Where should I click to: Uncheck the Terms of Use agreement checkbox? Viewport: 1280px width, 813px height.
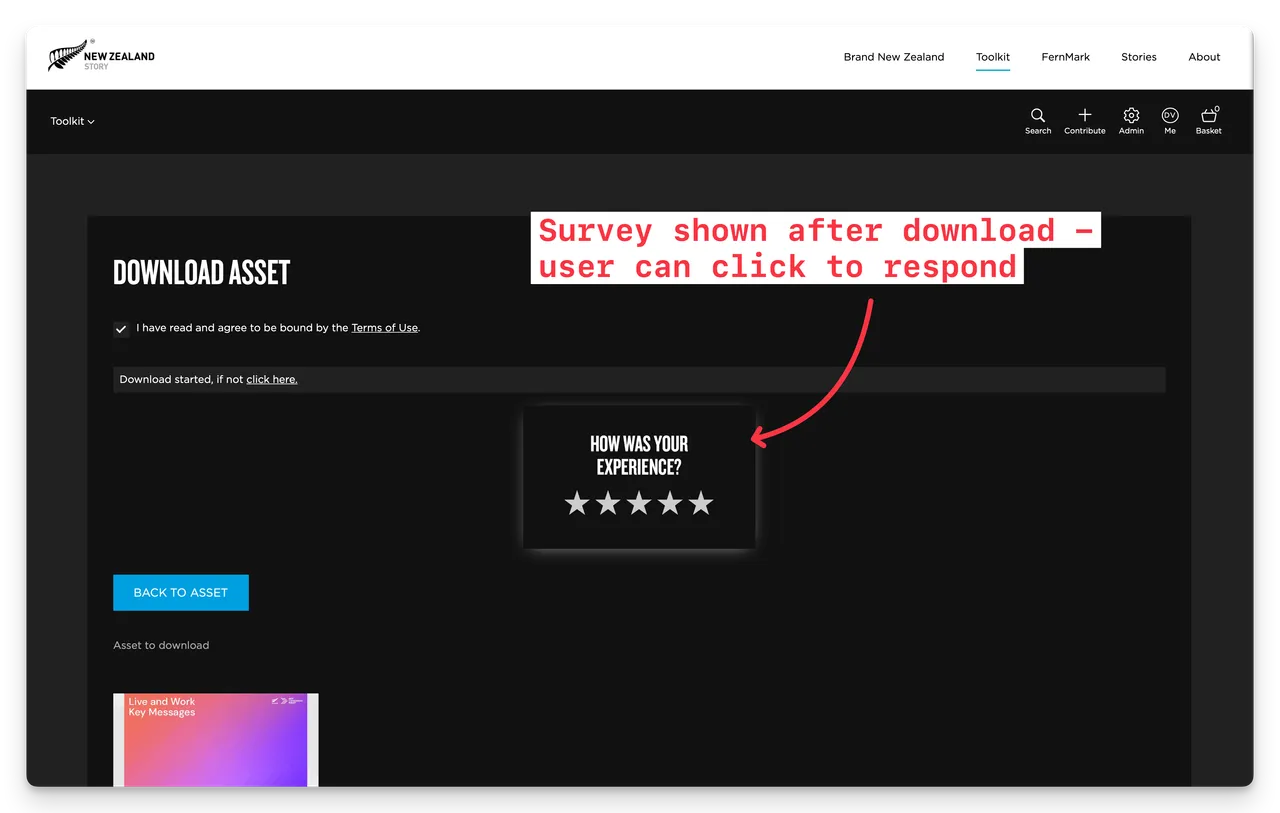tap(122, 329)
